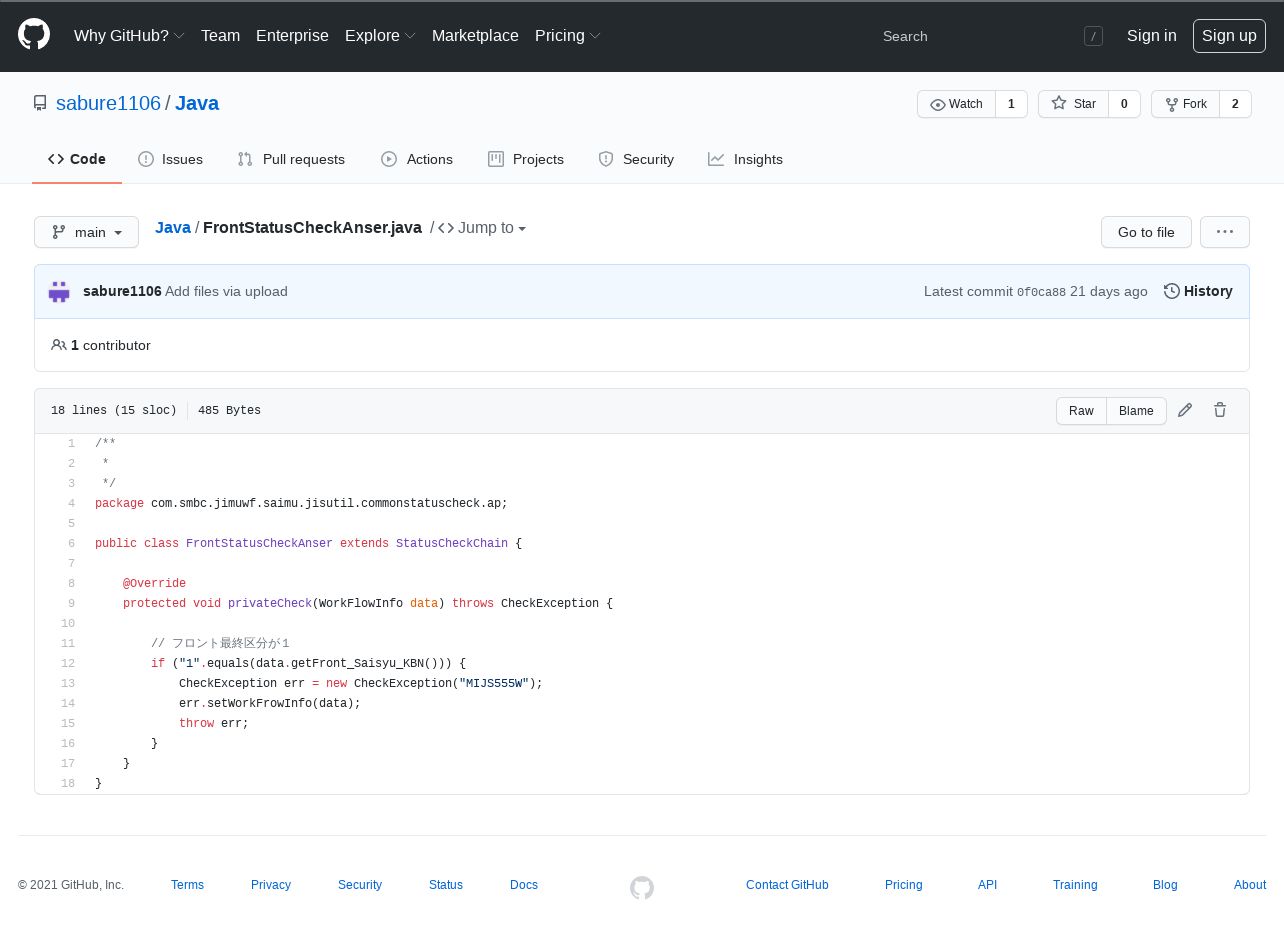Expand the Pricing menu in header
This screenshot has width=1284, height=950.
(568, 35)
